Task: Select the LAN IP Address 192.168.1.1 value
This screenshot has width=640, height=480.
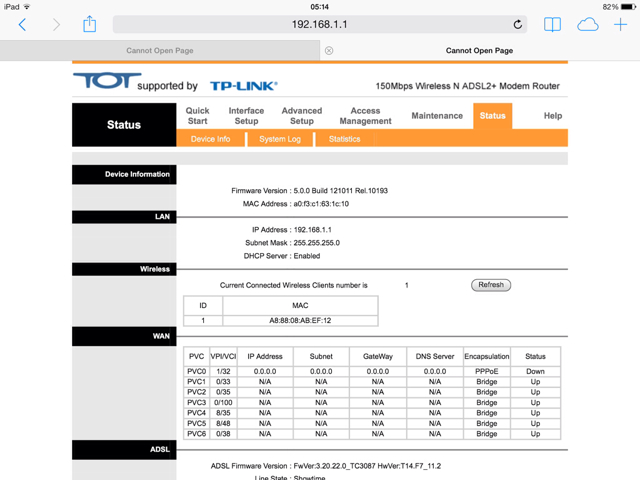Action: pos(313,230)
